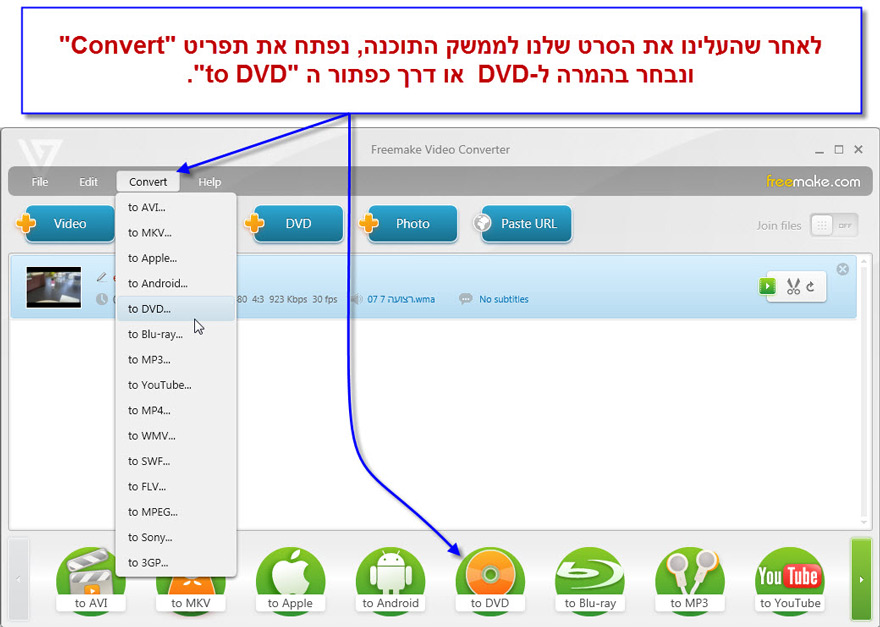Click the Paste URL button
Image resolution: width=880 pixels, height=627 pixels.
click(523, 223)
